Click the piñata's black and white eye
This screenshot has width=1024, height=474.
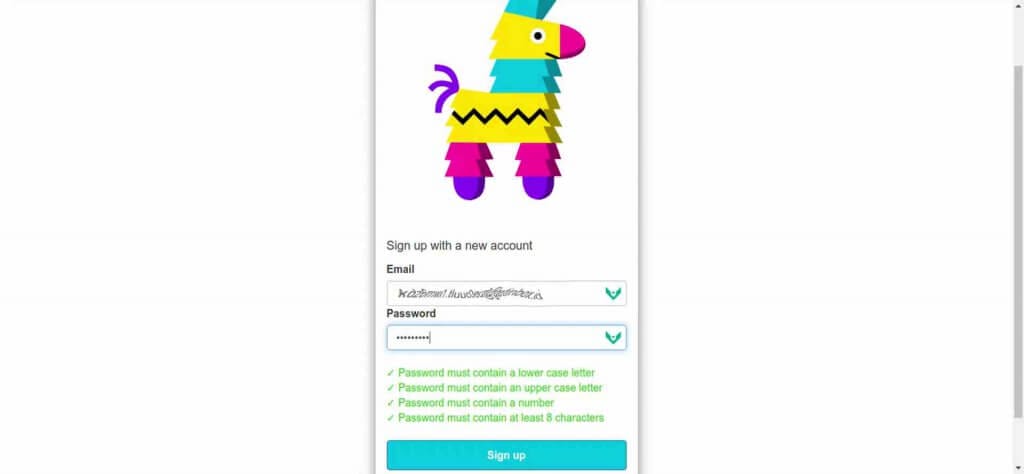[537, 36]
